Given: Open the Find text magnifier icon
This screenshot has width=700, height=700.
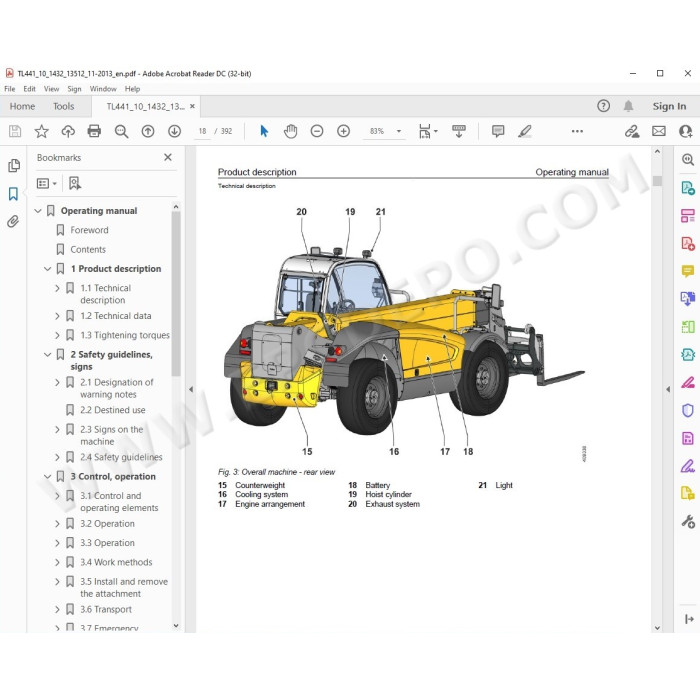Looking at the screenshot, I should [121, 131].
